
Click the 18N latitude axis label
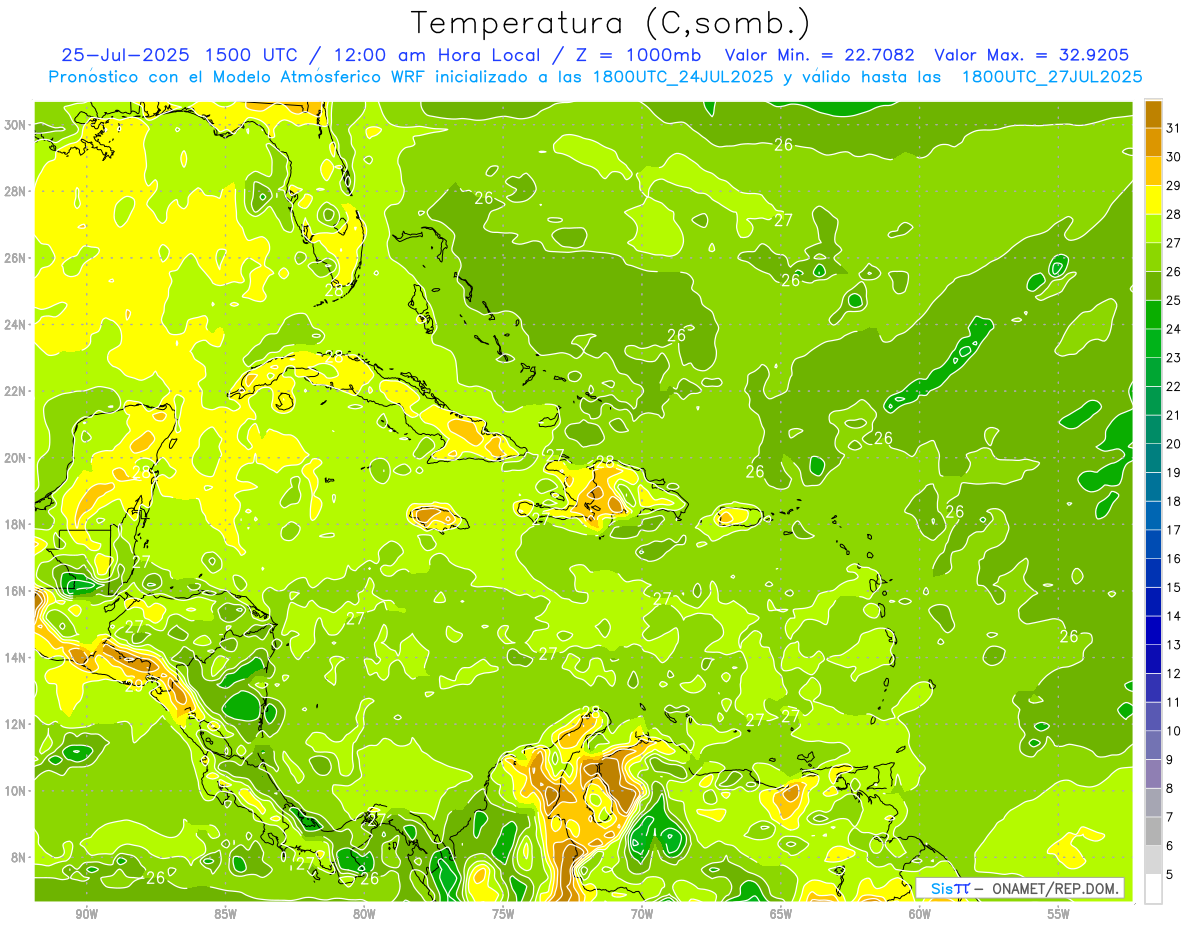point(14,524)
